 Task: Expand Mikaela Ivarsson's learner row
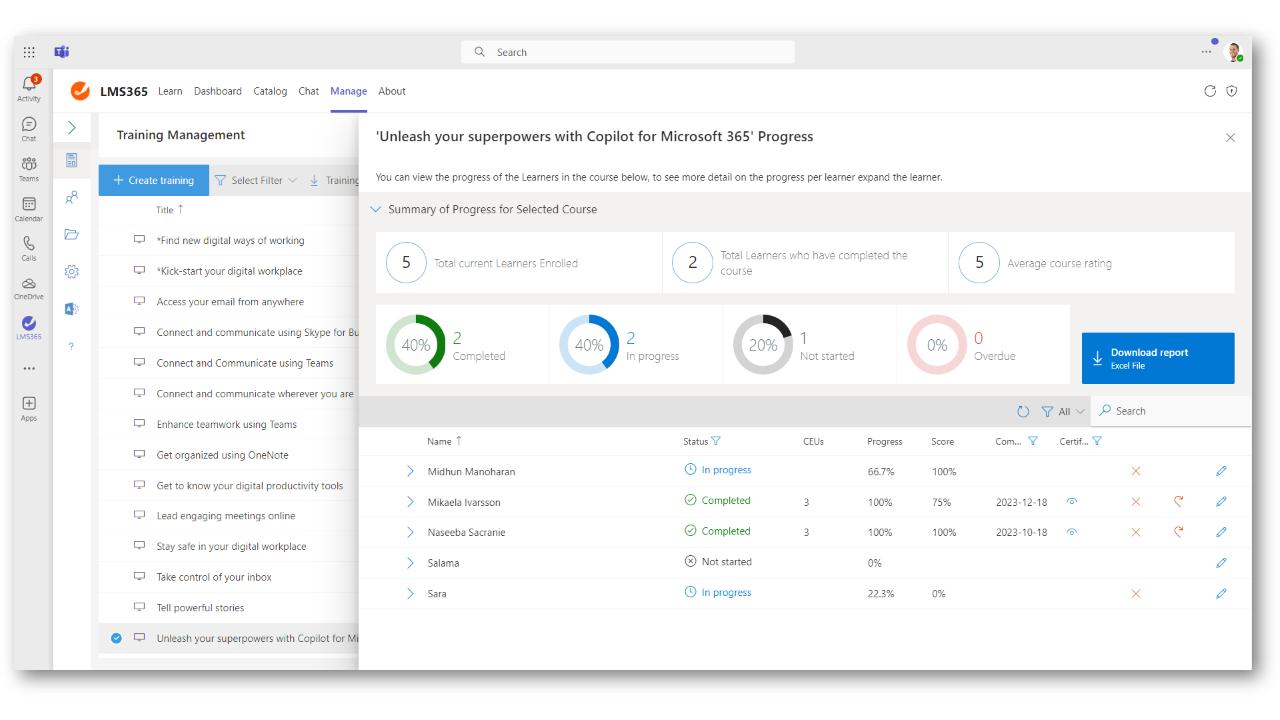click(x=410, y=502)
